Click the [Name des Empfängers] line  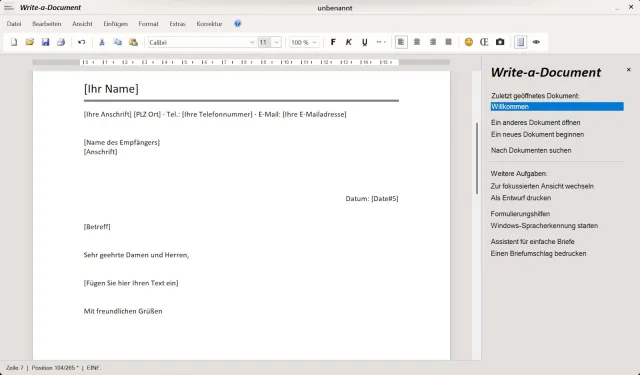tap(122, 142)
